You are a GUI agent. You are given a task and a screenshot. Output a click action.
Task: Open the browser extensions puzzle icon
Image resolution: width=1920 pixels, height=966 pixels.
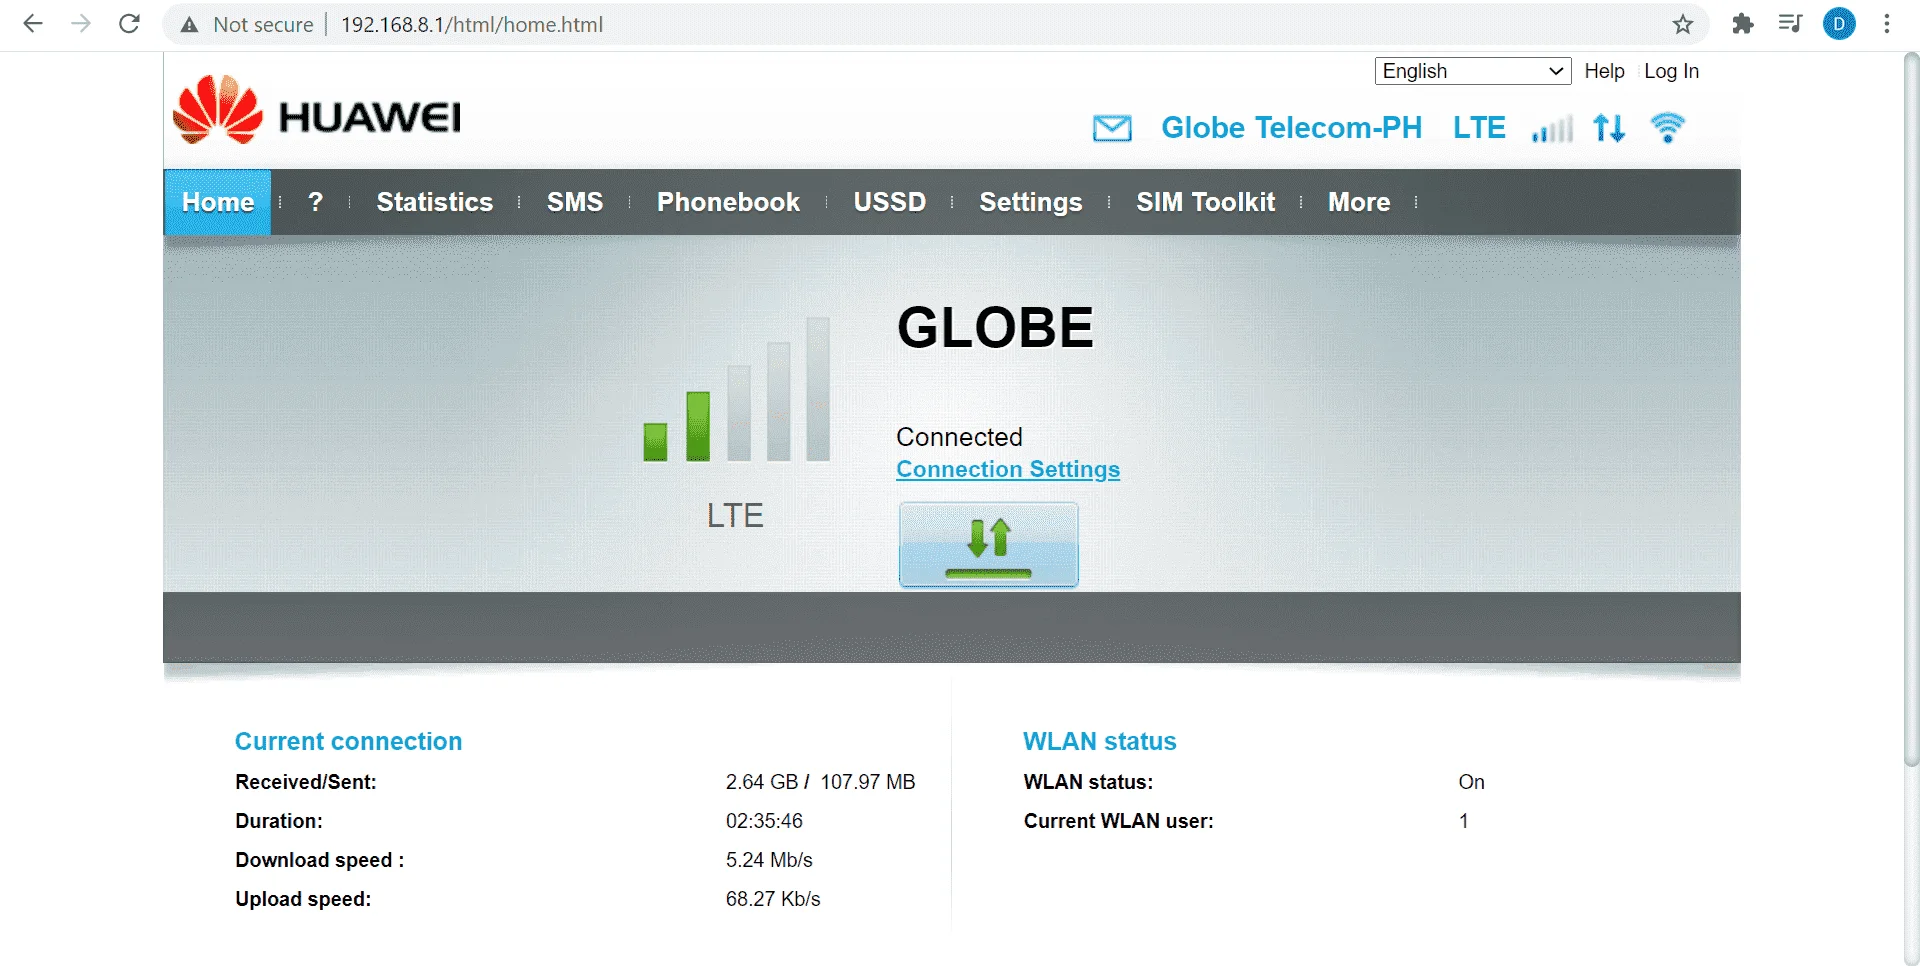point(1743,24)
